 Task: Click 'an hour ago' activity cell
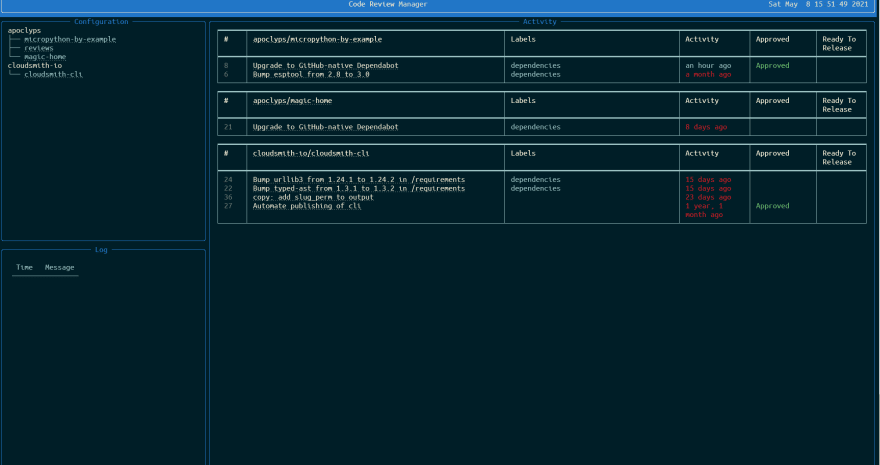[x=708, y=66]
